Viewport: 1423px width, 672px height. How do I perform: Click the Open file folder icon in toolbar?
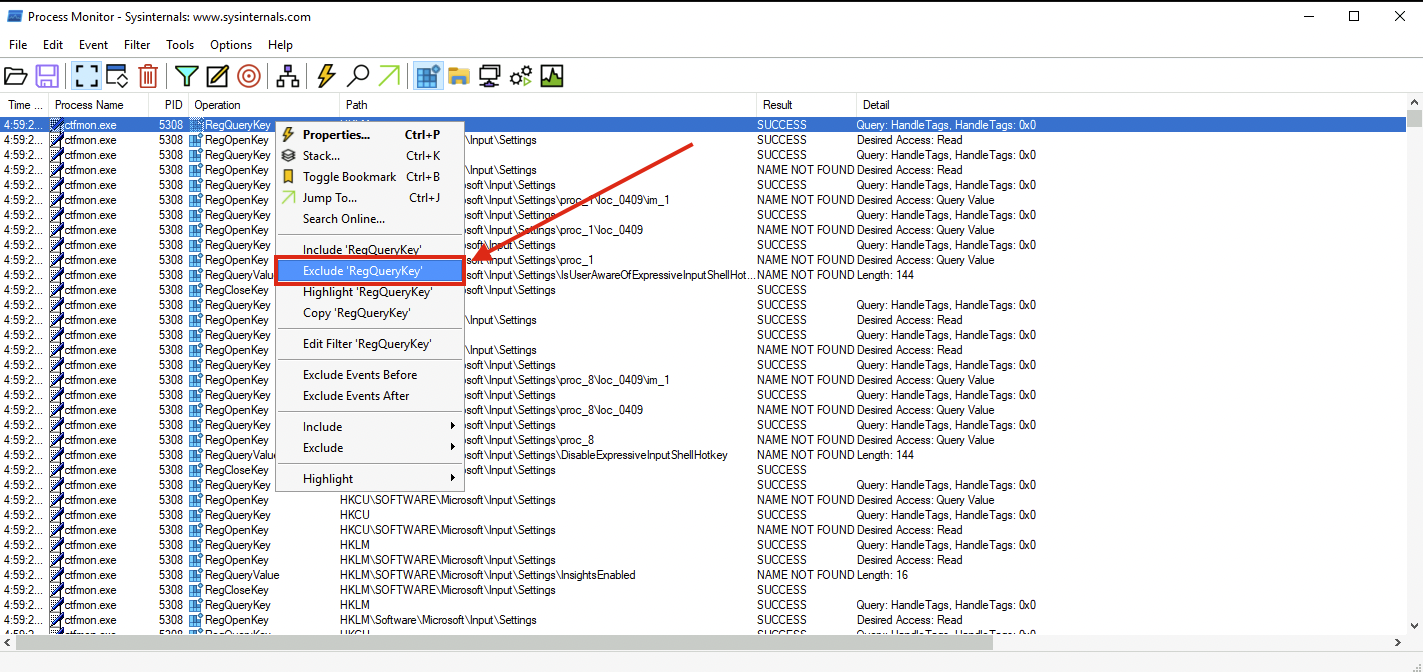(16, 76)
